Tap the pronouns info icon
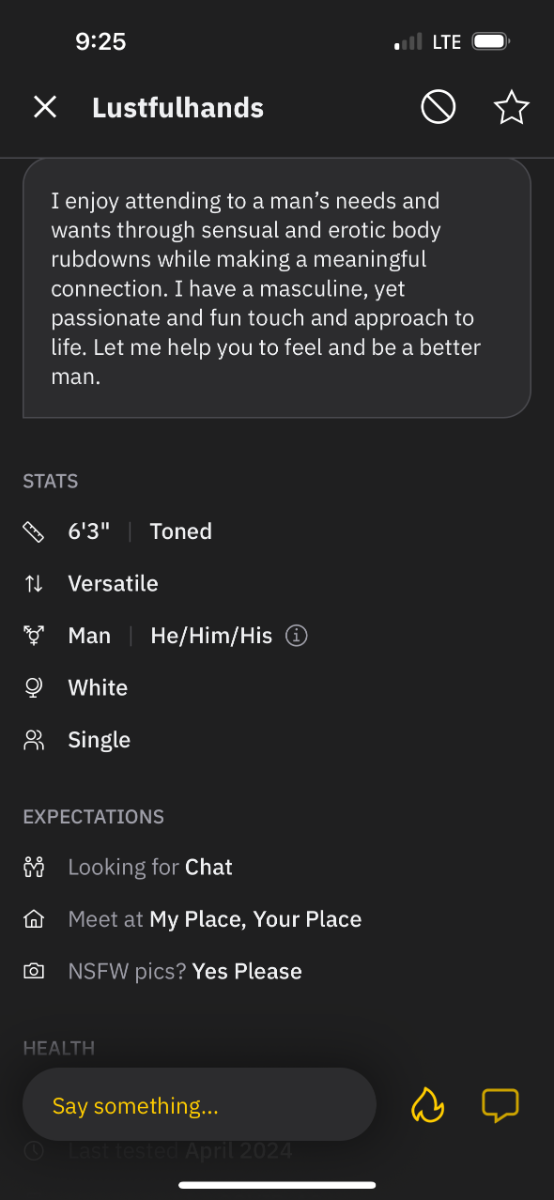554x1200 pixels. [296, 635]
